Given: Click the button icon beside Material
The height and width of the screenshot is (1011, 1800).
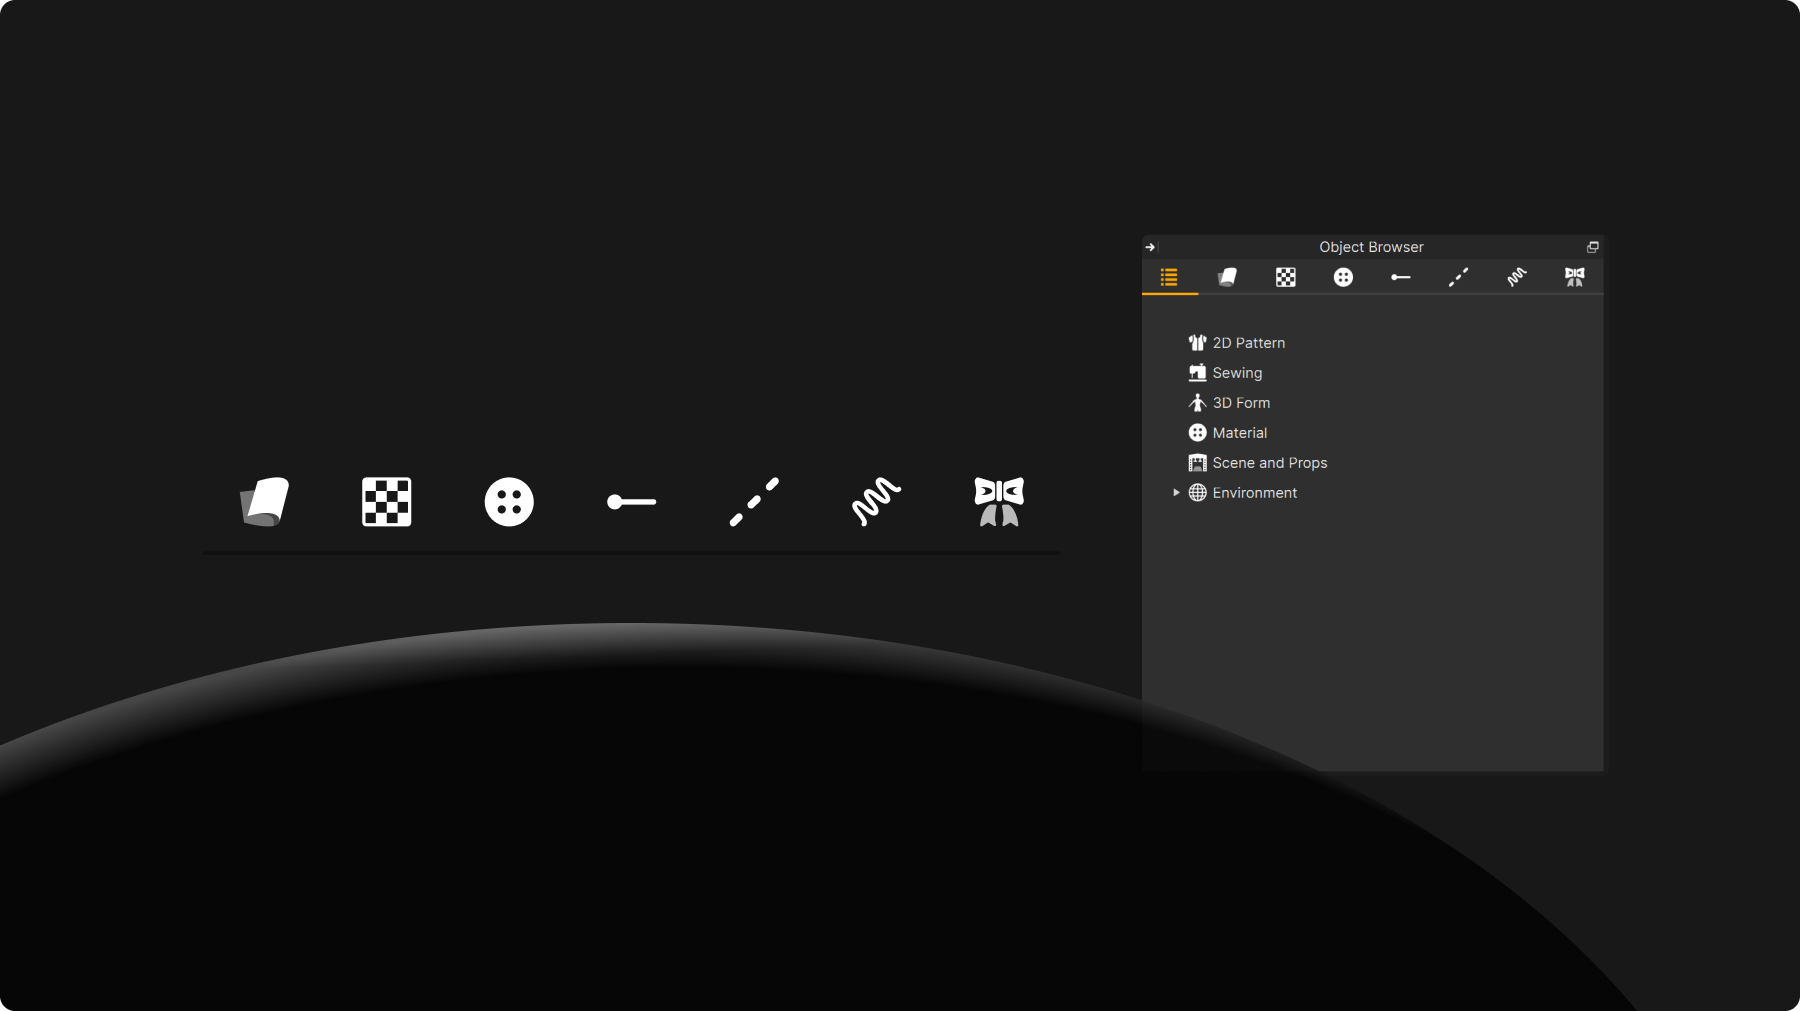Looking at the screenshot, I should point(1197,433).
